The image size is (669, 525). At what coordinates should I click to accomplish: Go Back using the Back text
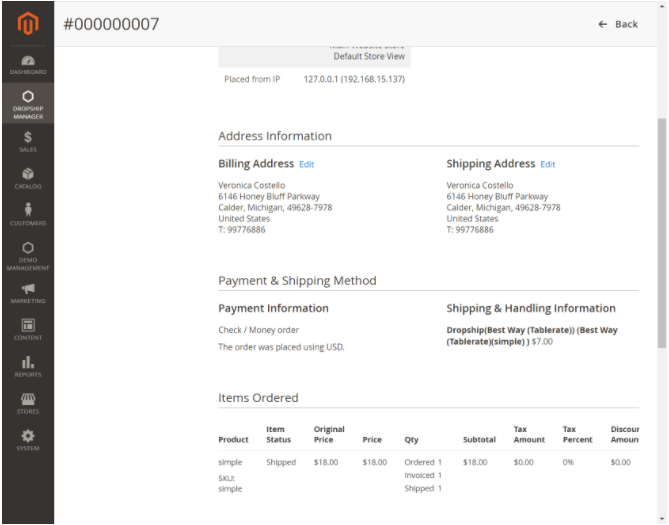[x=626, y=24]
